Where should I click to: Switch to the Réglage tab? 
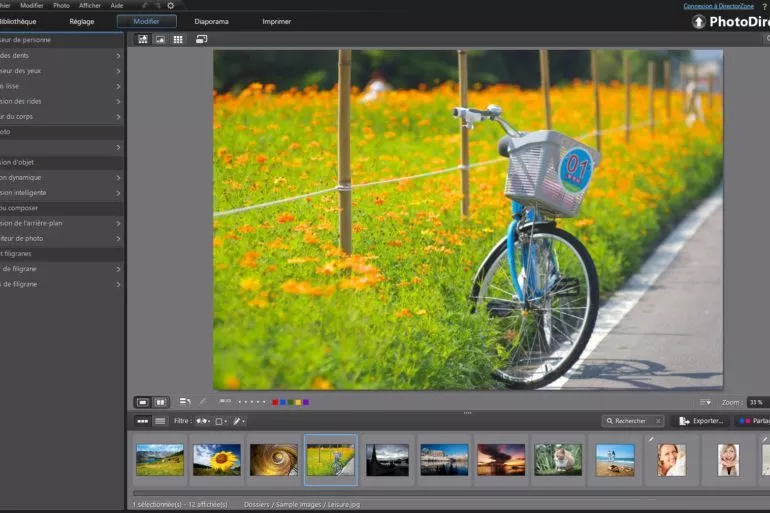coord(82,22)
